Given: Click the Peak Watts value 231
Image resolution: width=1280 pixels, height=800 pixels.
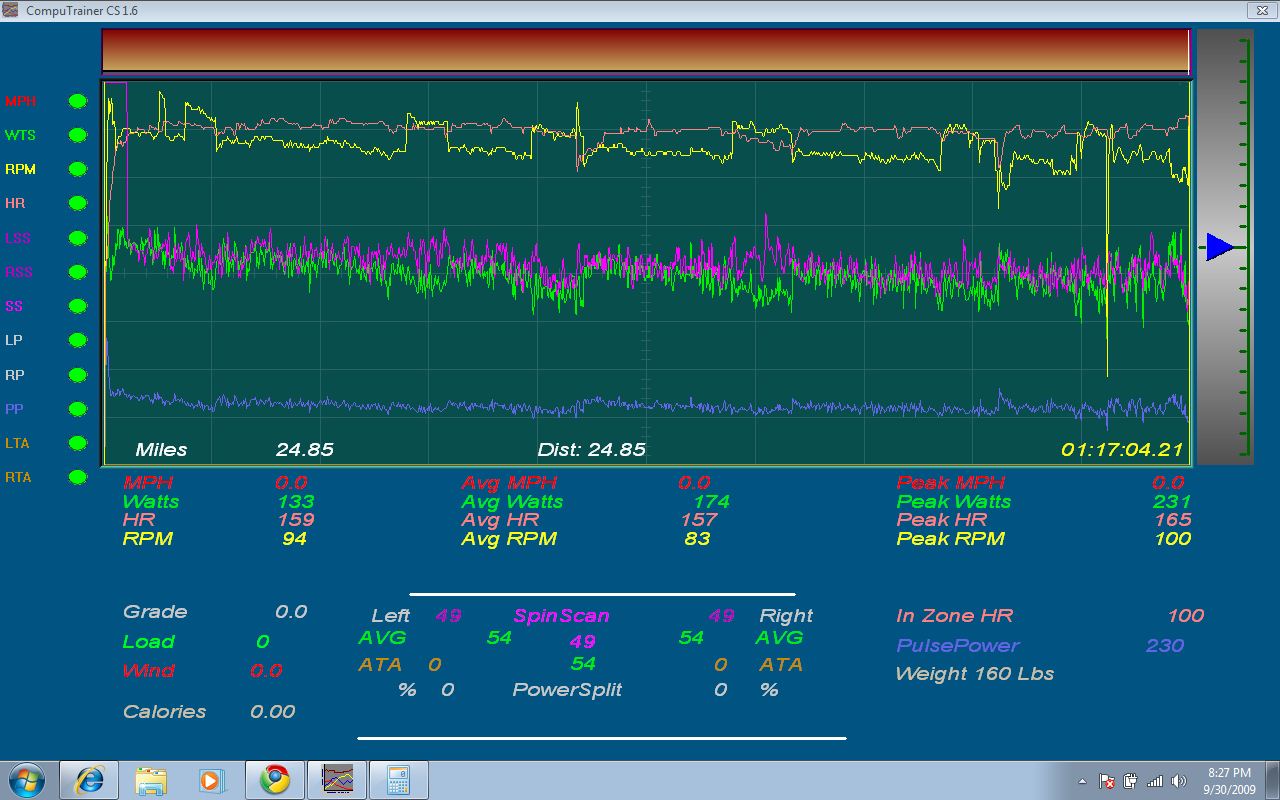Looking at the screenshot, I should tap(1172, 502).
